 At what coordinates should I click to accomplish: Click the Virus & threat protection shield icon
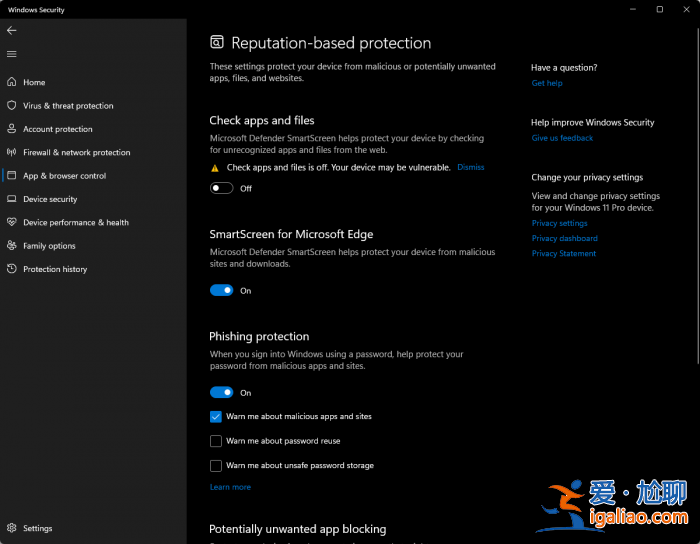[x=12, y=106]
